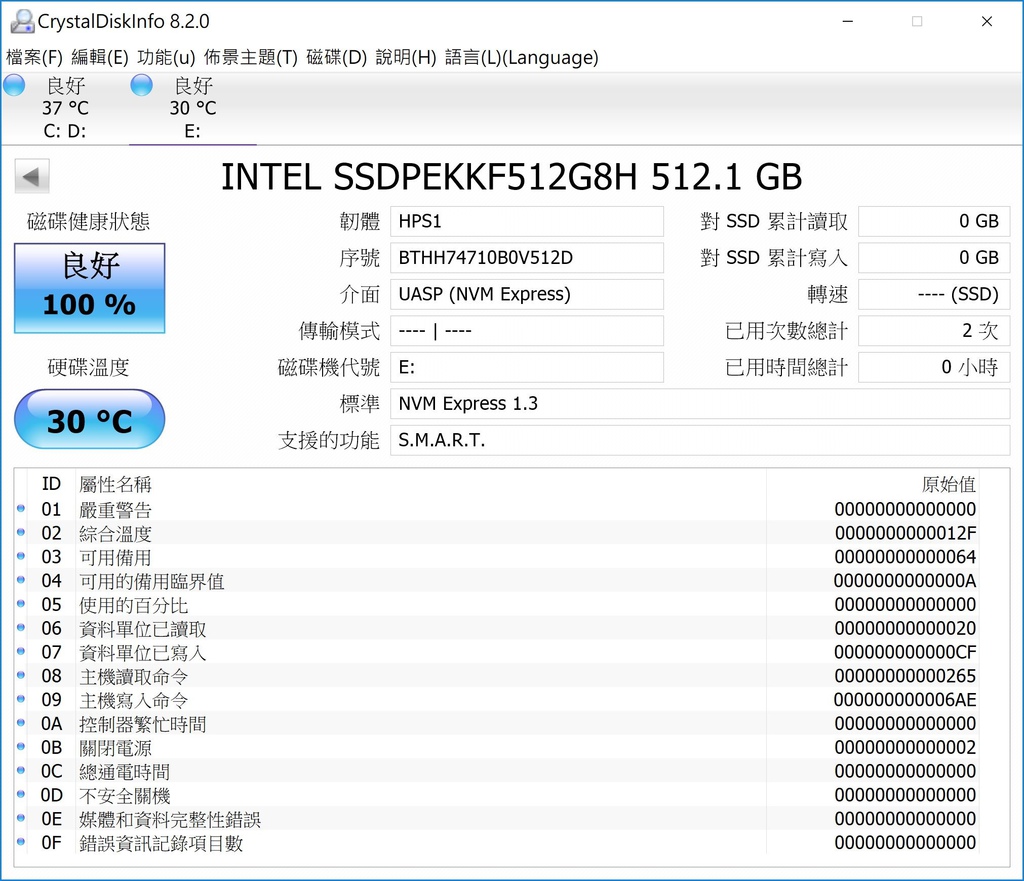Click status dot for attribute 0F 錯誤資訊記錄項目數
This screenshot has width=1024, height=881.
[21, 842]
